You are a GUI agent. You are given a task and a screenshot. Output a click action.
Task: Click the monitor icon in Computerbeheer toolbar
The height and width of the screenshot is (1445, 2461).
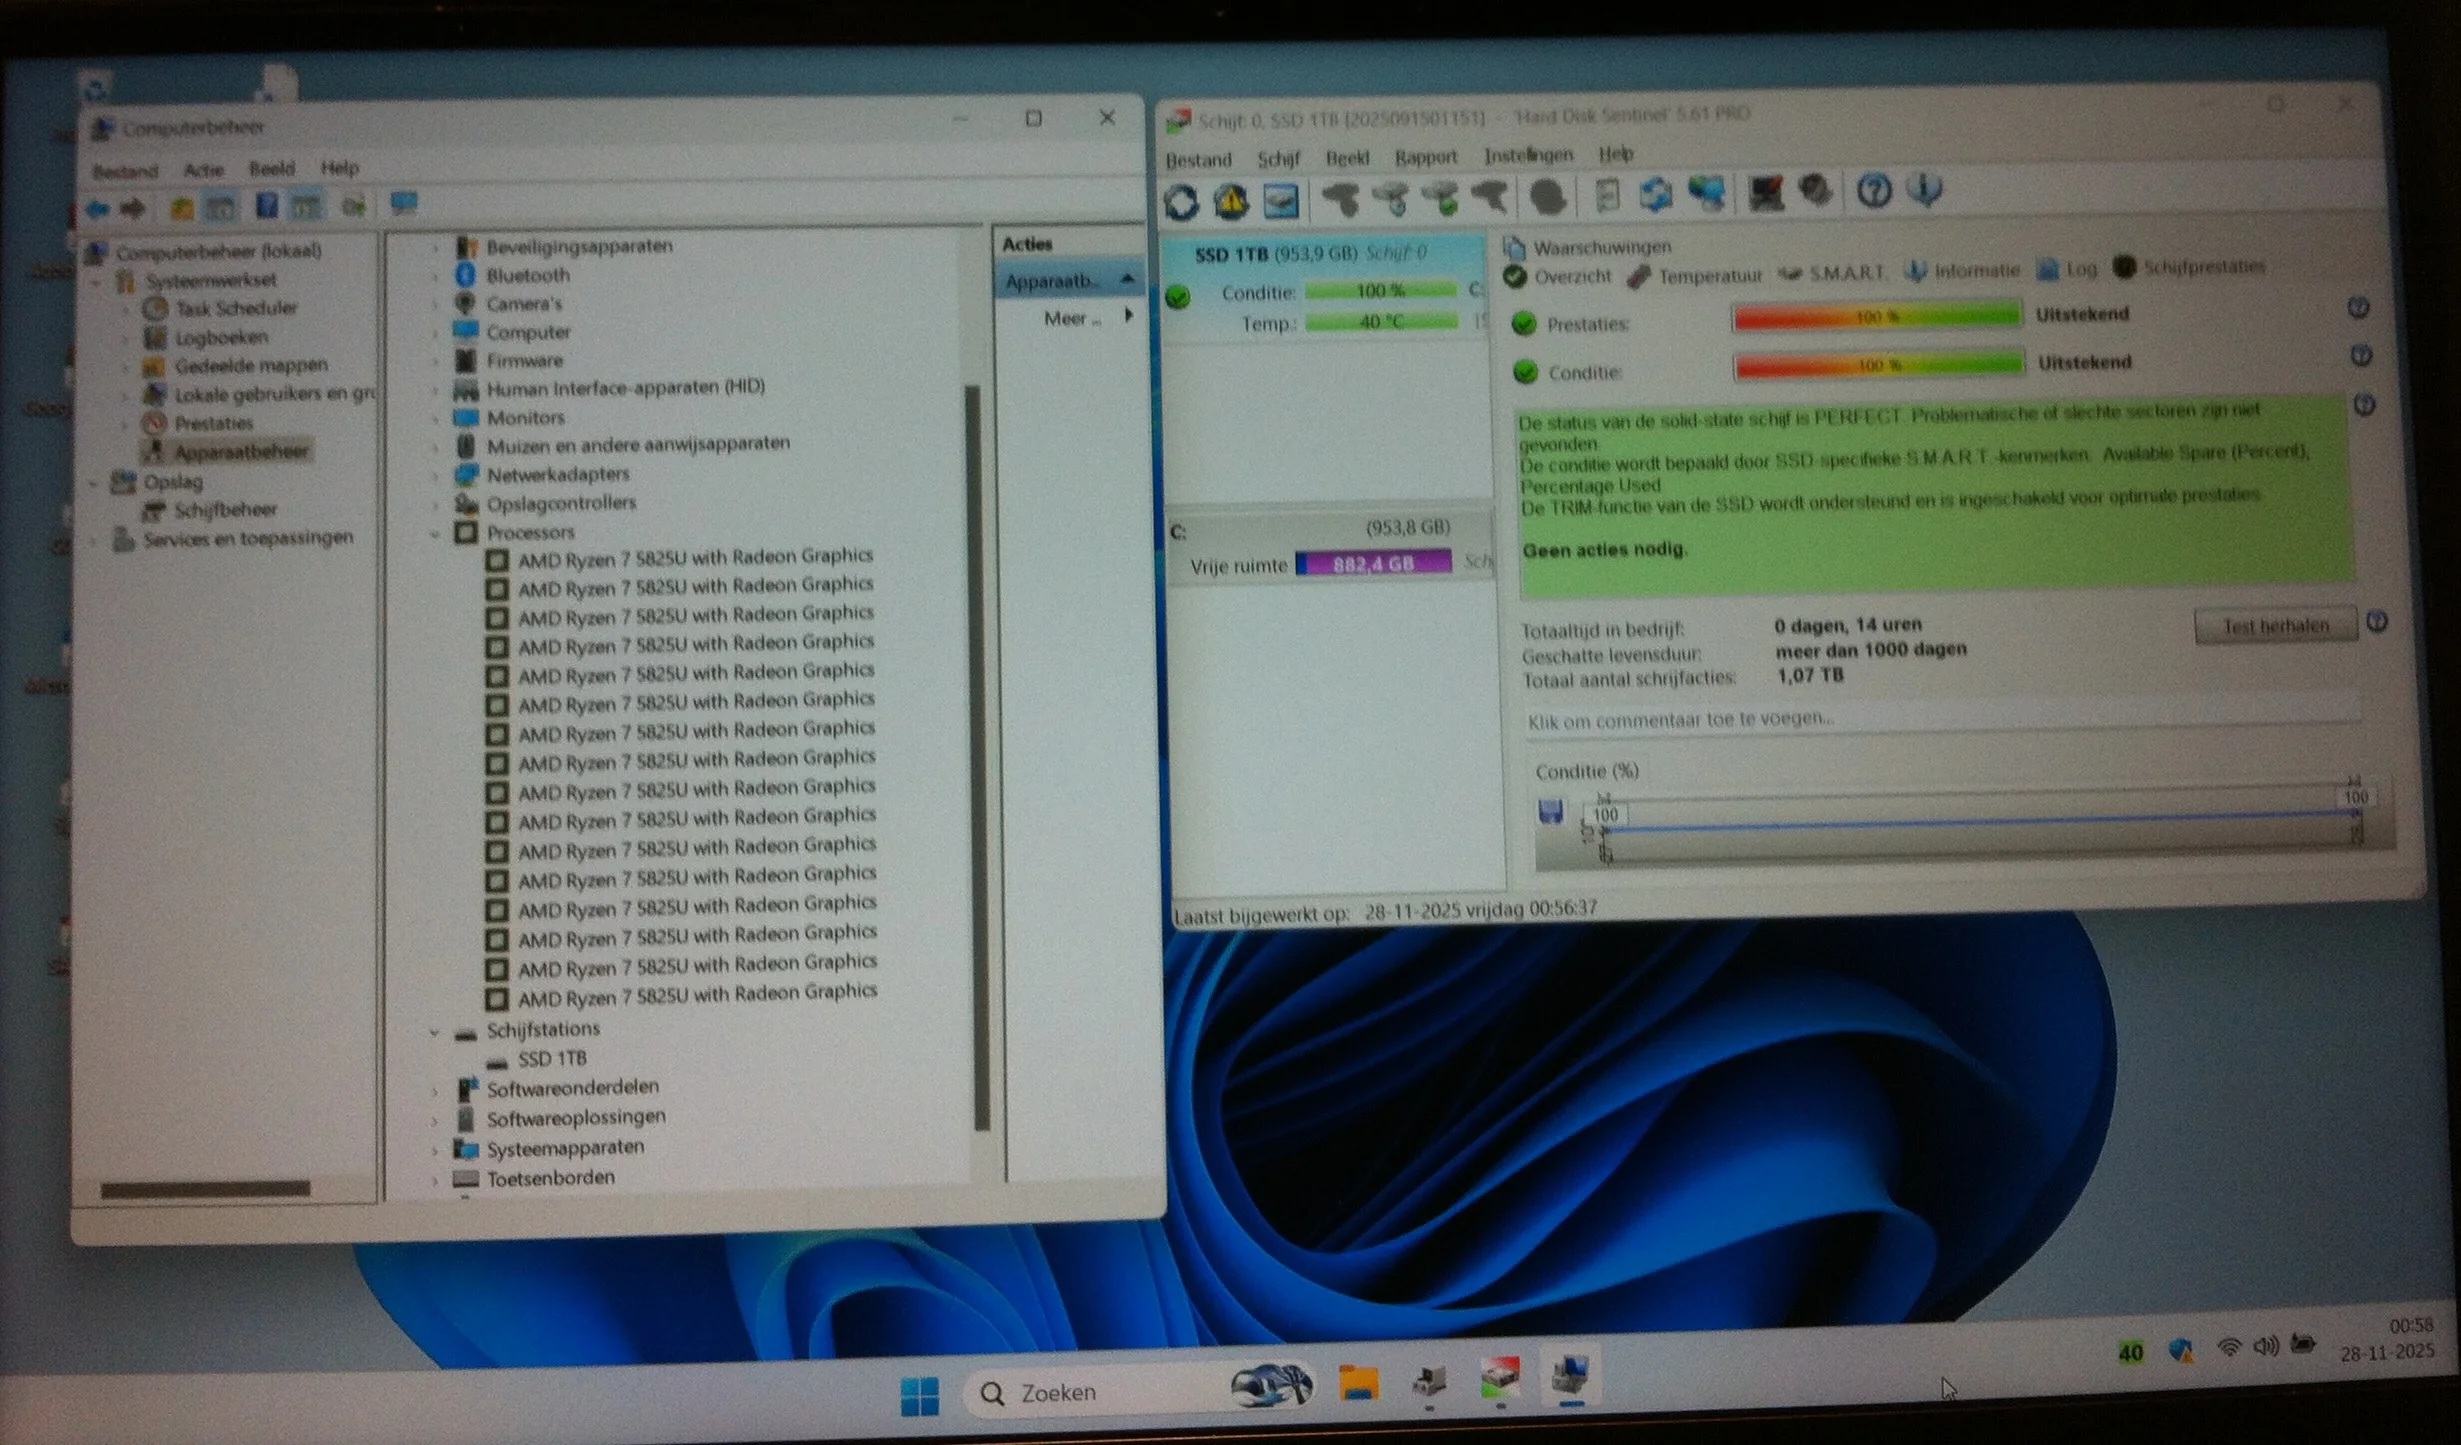[403, 204]
